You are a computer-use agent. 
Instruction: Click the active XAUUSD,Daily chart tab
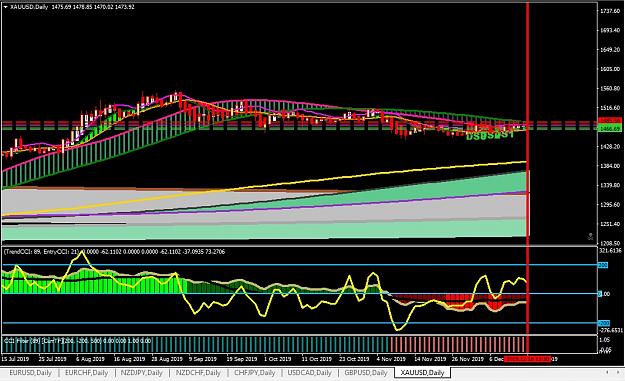[423, 373]
